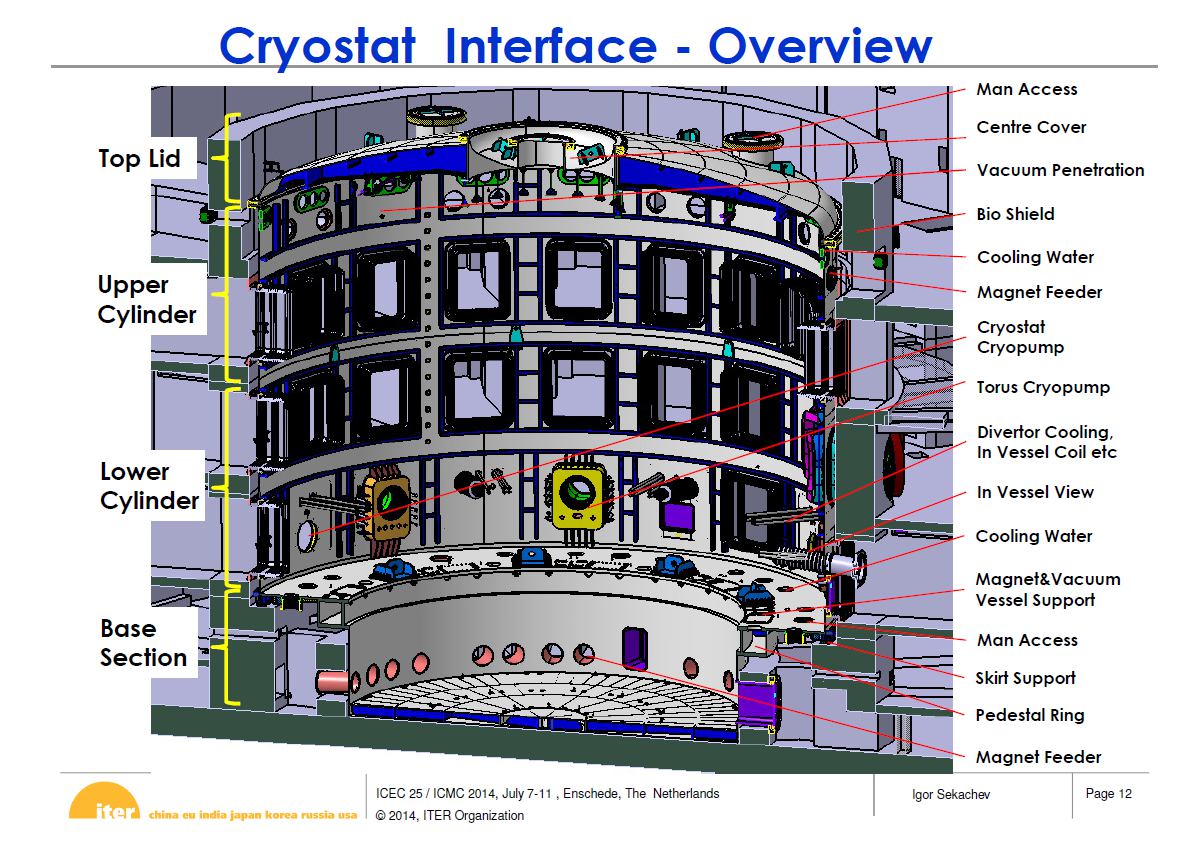This screenshot has height=845, width=1195.
Task: Click the bottom 'Magnet Feeder' label
Action: (x=1038, y=757)
